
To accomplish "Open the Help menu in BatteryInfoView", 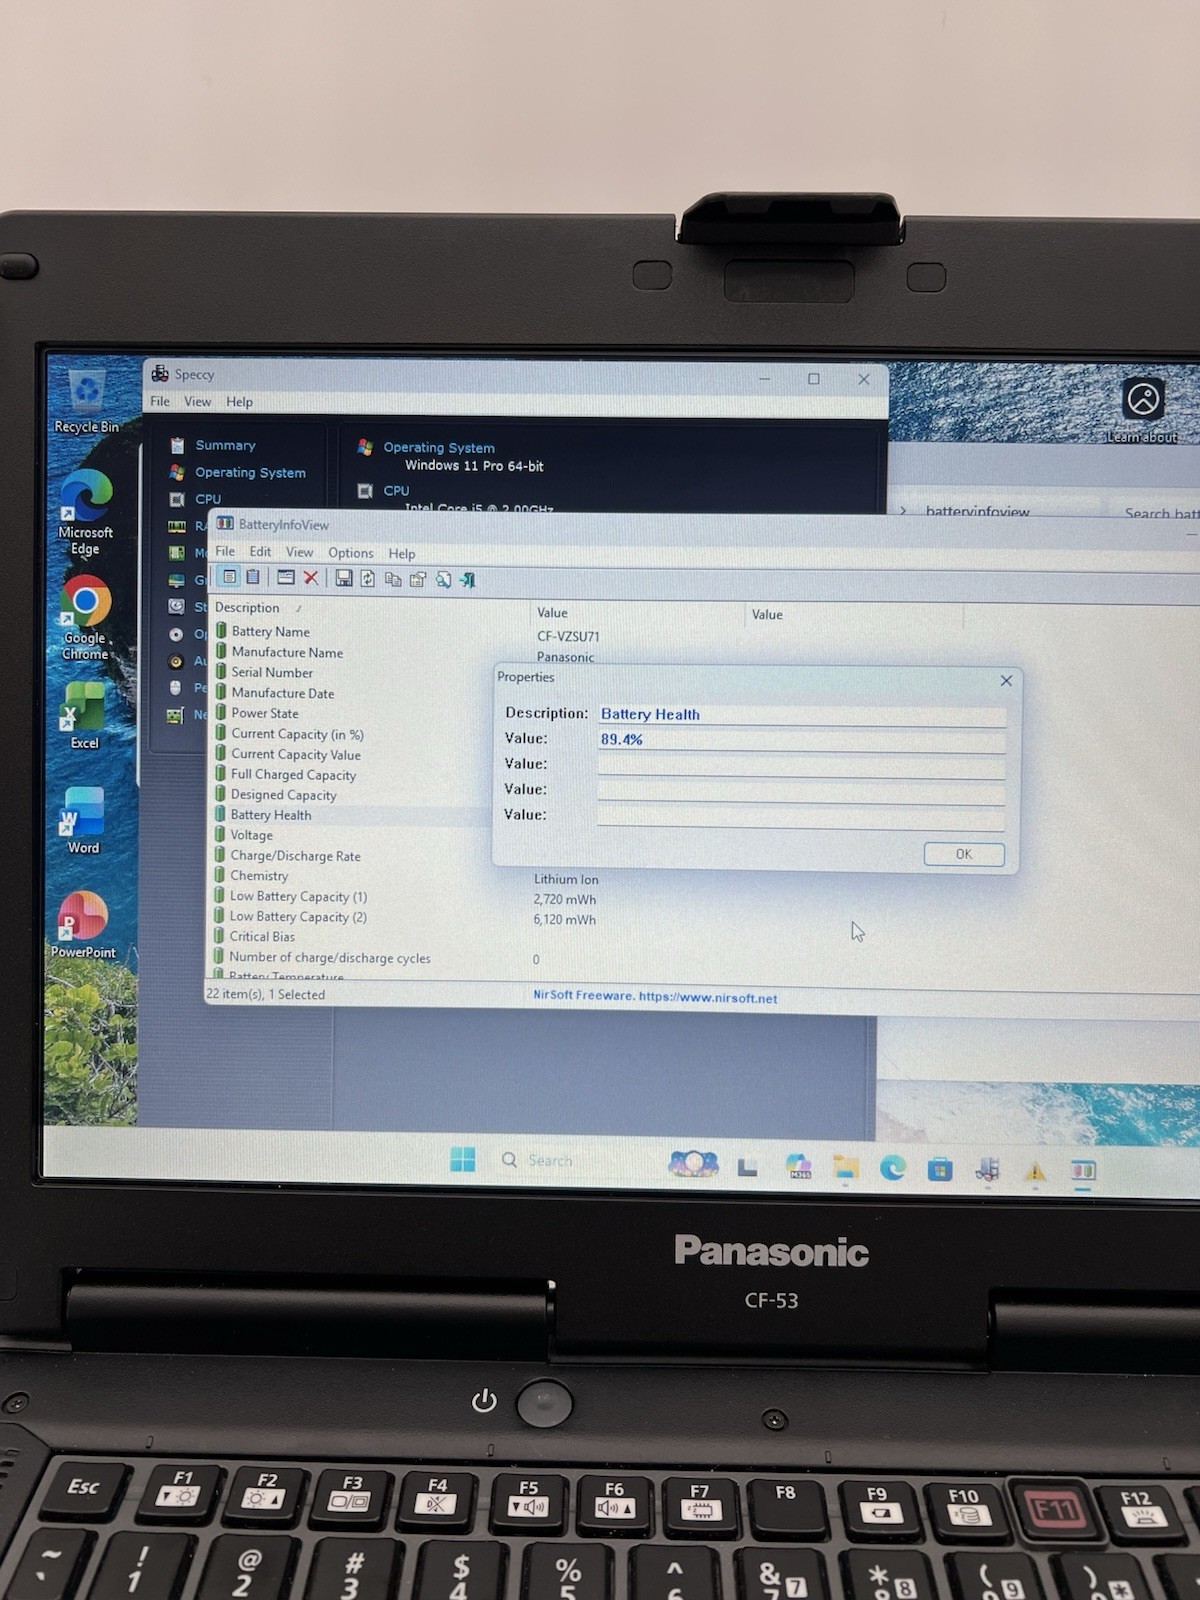I will [x=402, y=553].
